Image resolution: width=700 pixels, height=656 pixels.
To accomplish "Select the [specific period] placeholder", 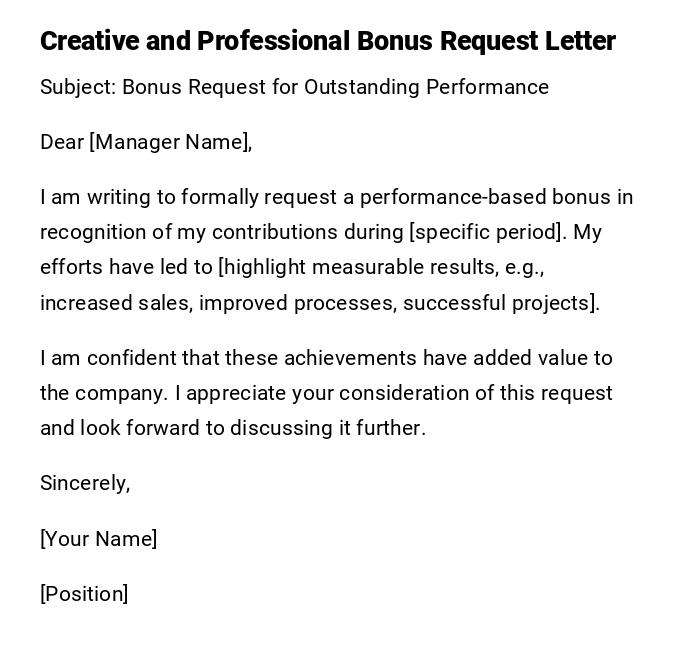I will coord(485,232).
